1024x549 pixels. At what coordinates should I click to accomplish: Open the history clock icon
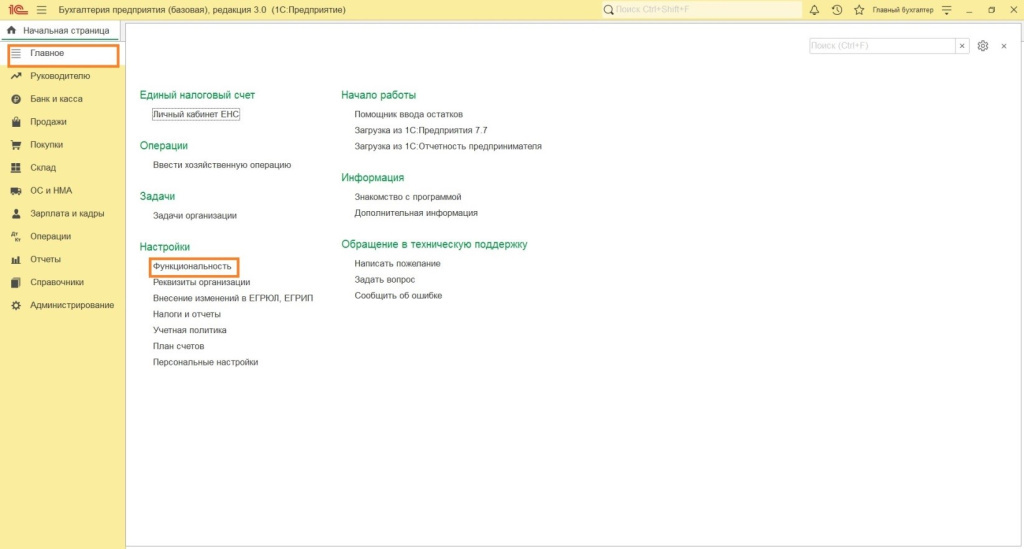(836, 10)
